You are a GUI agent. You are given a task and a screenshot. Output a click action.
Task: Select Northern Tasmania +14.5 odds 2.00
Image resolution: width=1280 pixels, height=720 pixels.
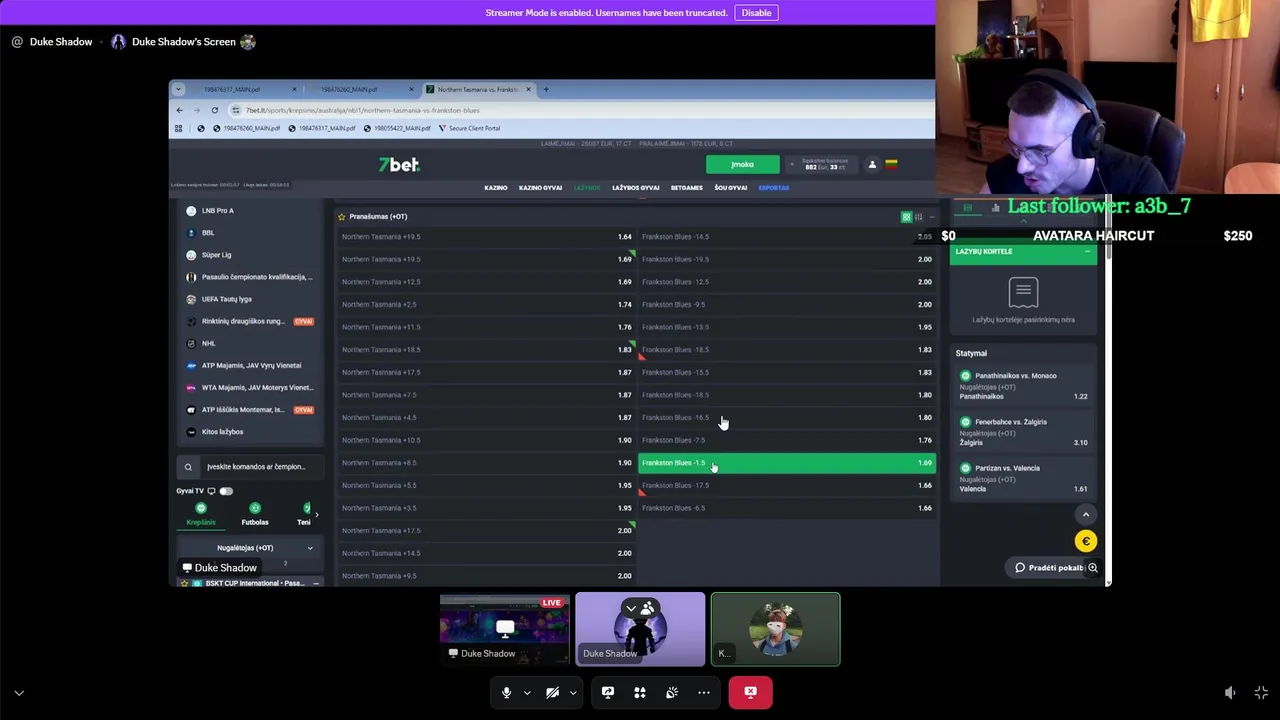click(x=487, y=553)
